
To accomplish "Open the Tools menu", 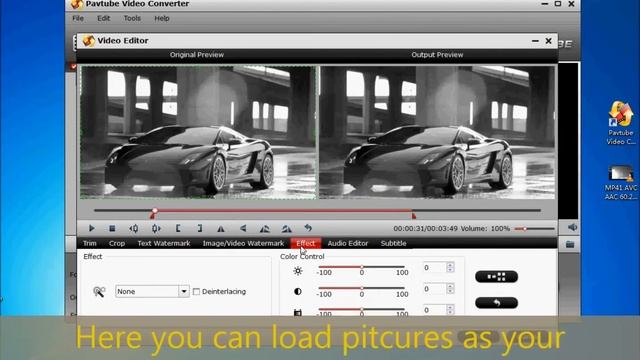I will tap(132, 18).
